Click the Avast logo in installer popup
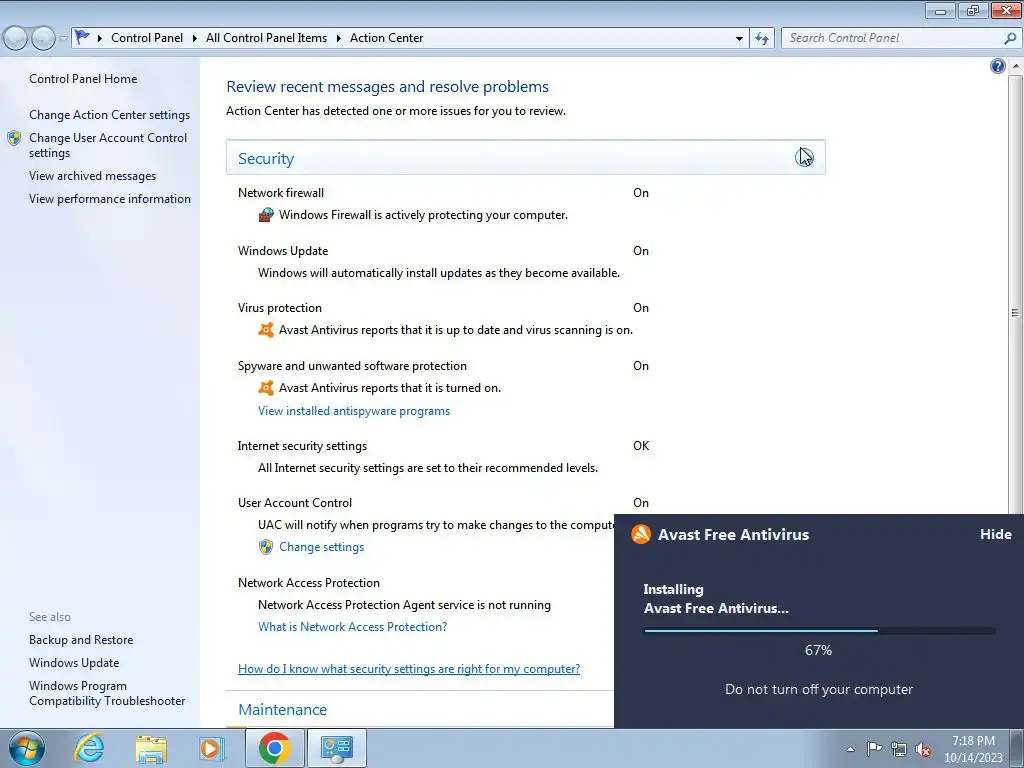Image resolution: width=1024 pixels, height=768 pixels. point(641,534)
